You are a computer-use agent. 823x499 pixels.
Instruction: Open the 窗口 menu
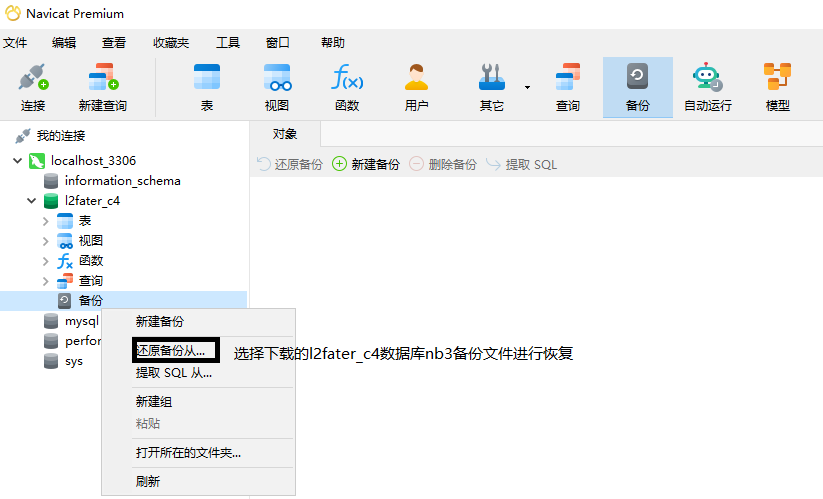[278, 43]
